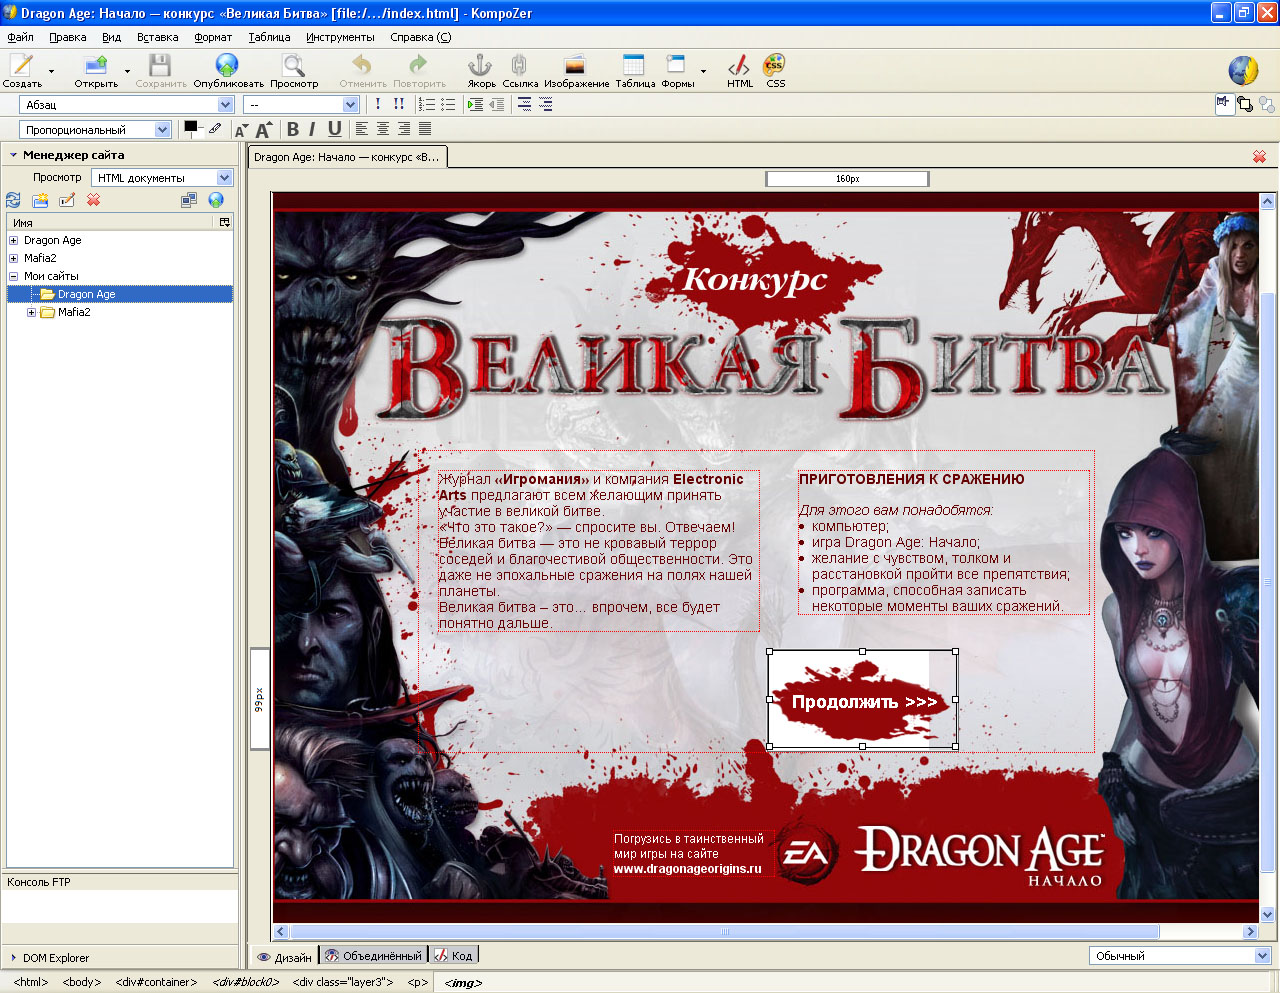Screen dimensions: 1280x993
Task: Open the CSS editor icon
Action: tap(775, 69)
